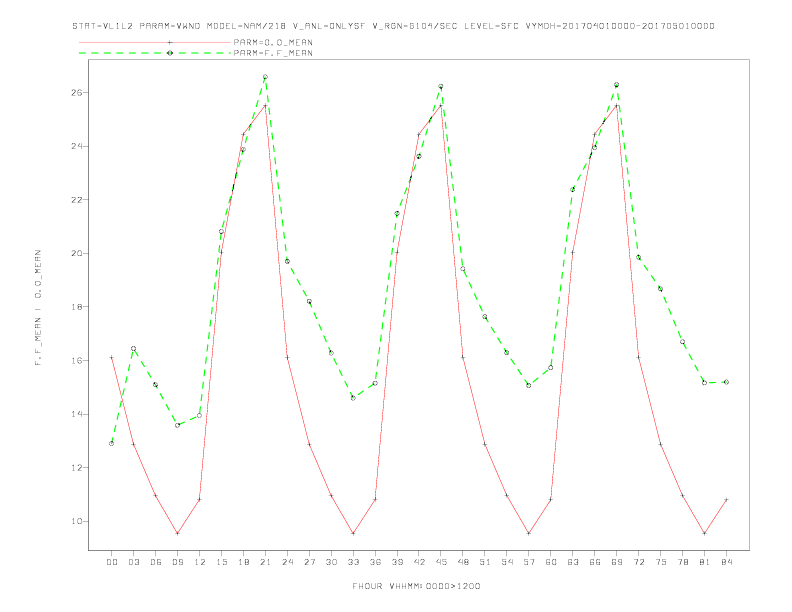Screen dimensions: 792x612
Task: Click the x-axis forecast hour label 15
Action: pyautogui.click(x=222, y=562)
